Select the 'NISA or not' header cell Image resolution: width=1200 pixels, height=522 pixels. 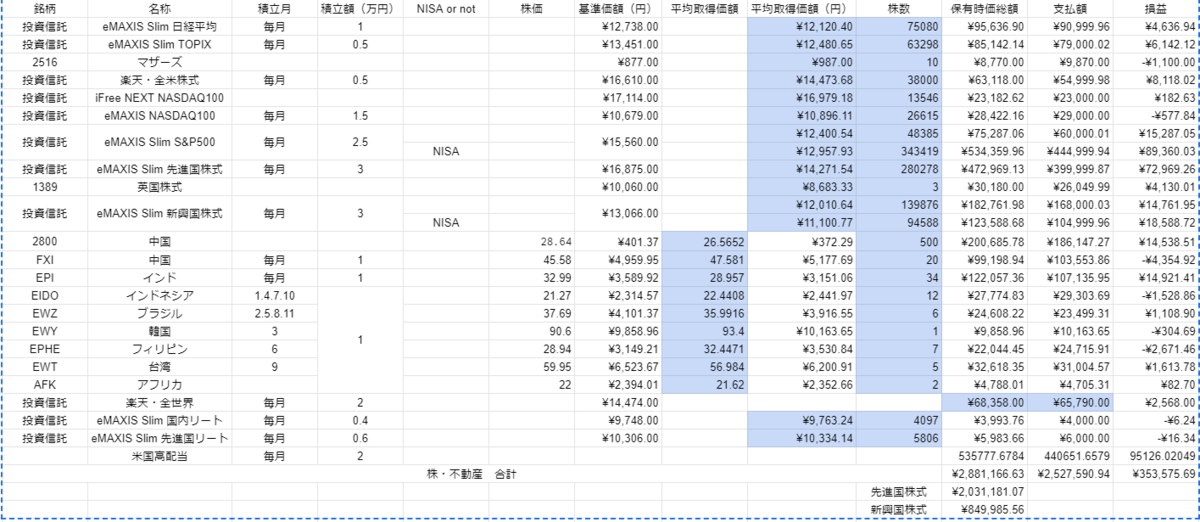click(x=446, y=9)
